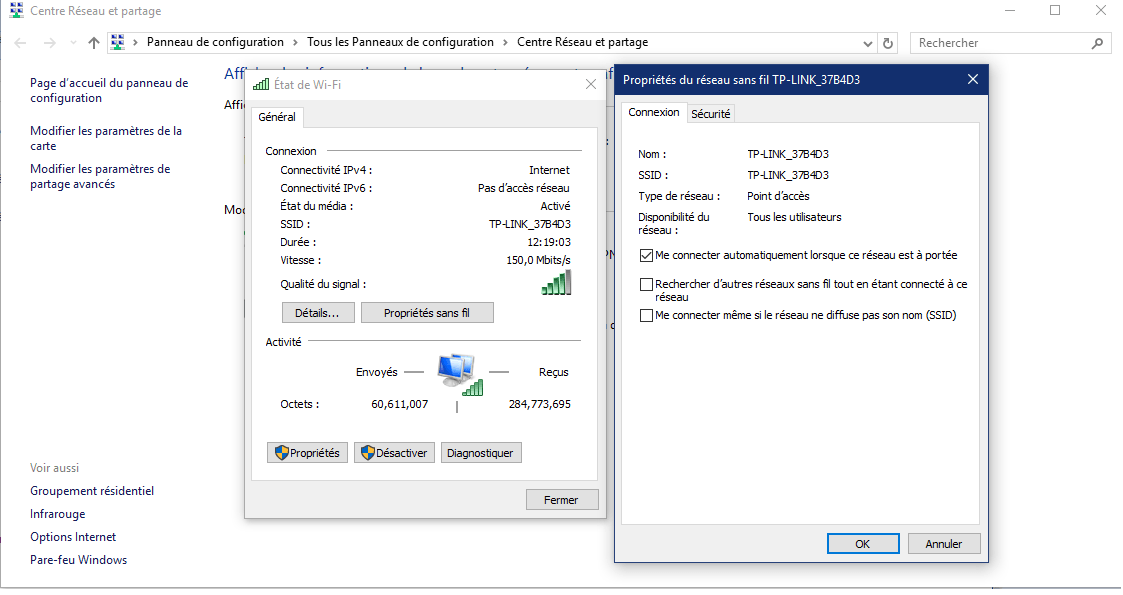Expand chevron after 'Tous les Panneaux de configuration'
The image size is (1123, 595).
pos(505,43)
